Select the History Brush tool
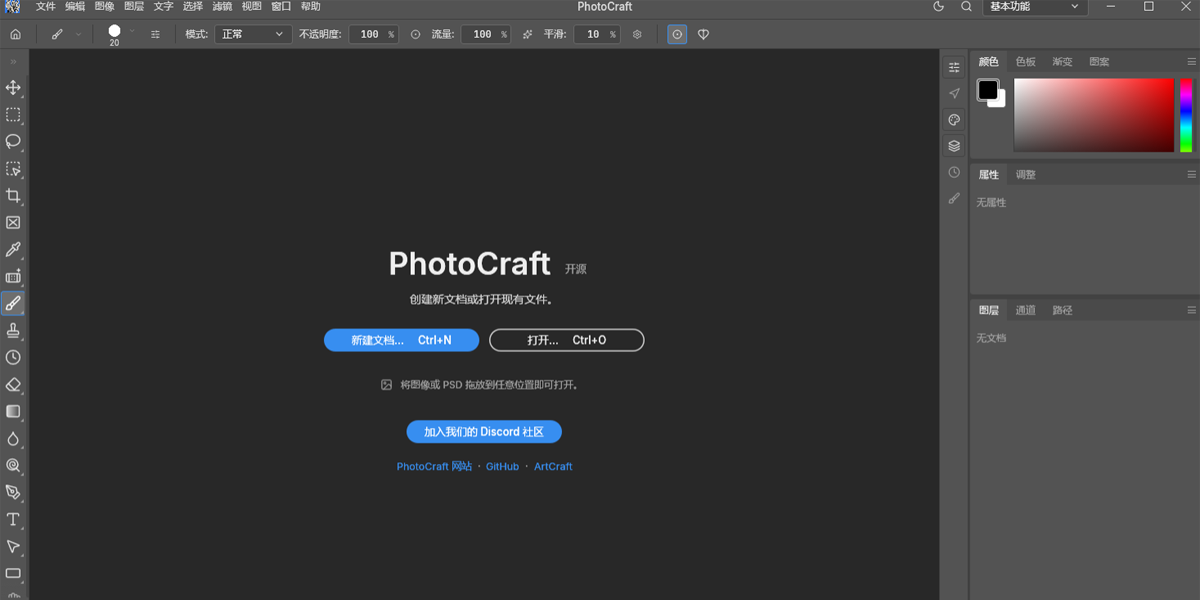1200x600 pixels. click(13, 357)
